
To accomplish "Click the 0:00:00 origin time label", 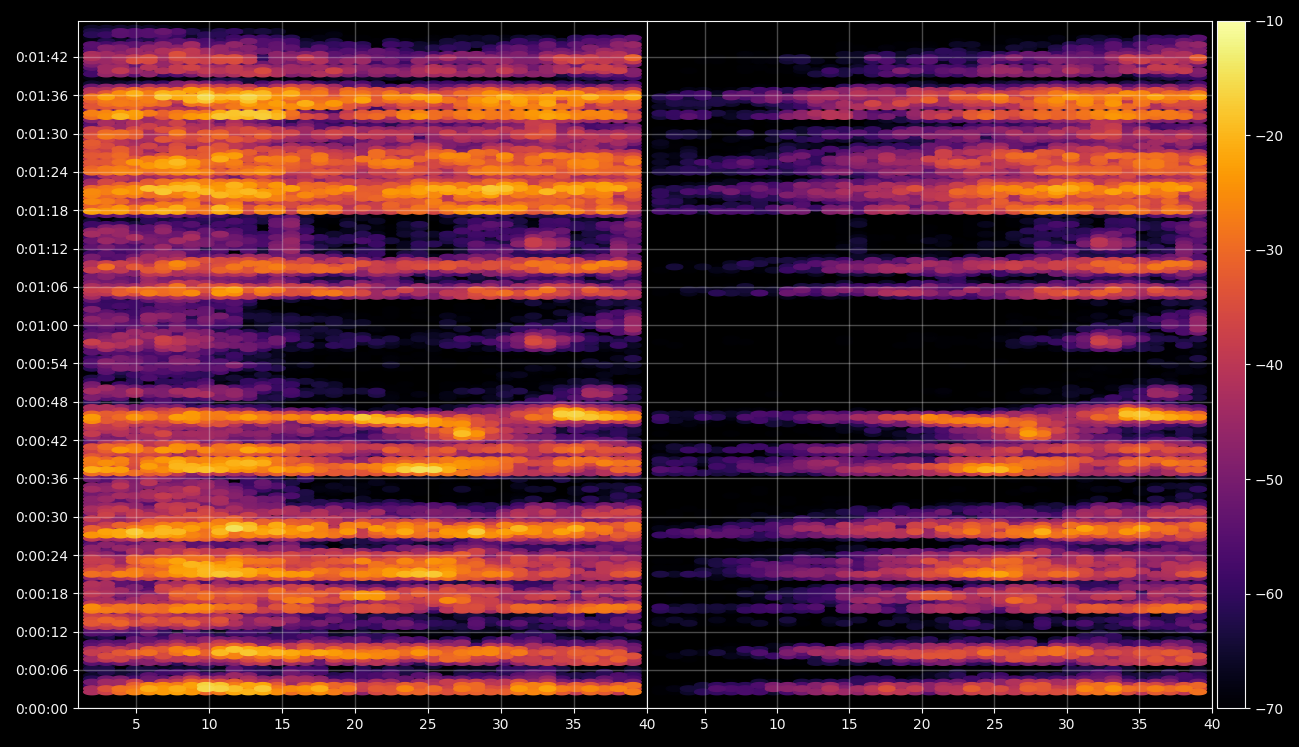I will point(41,709).
